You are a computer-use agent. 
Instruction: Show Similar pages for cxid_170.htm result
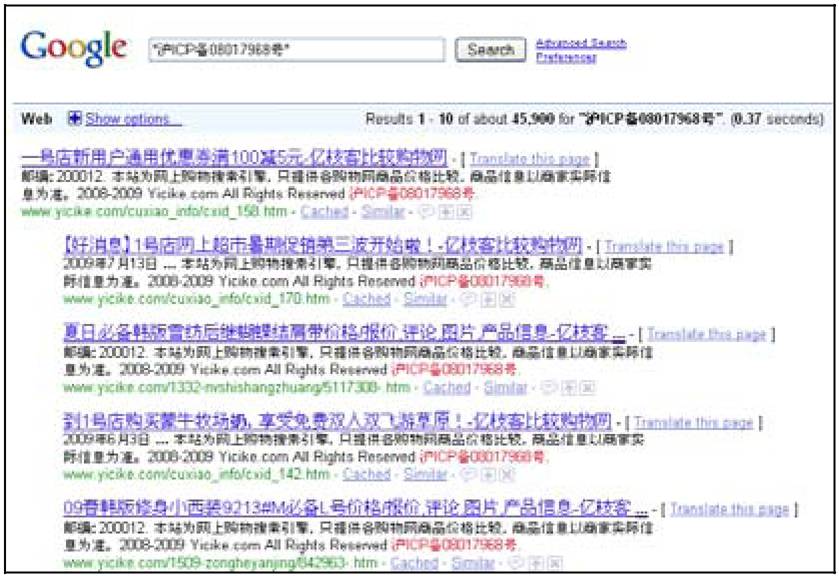[x=425, y=299]
